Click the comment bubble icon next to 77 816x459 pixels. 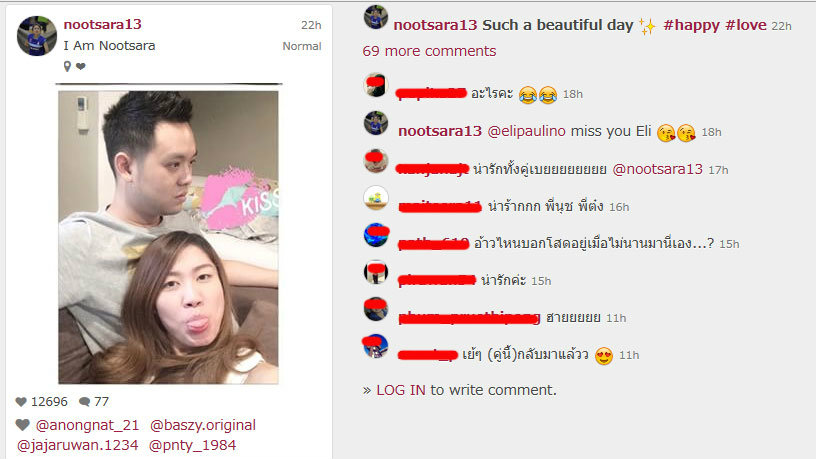(x=84, y=402)
